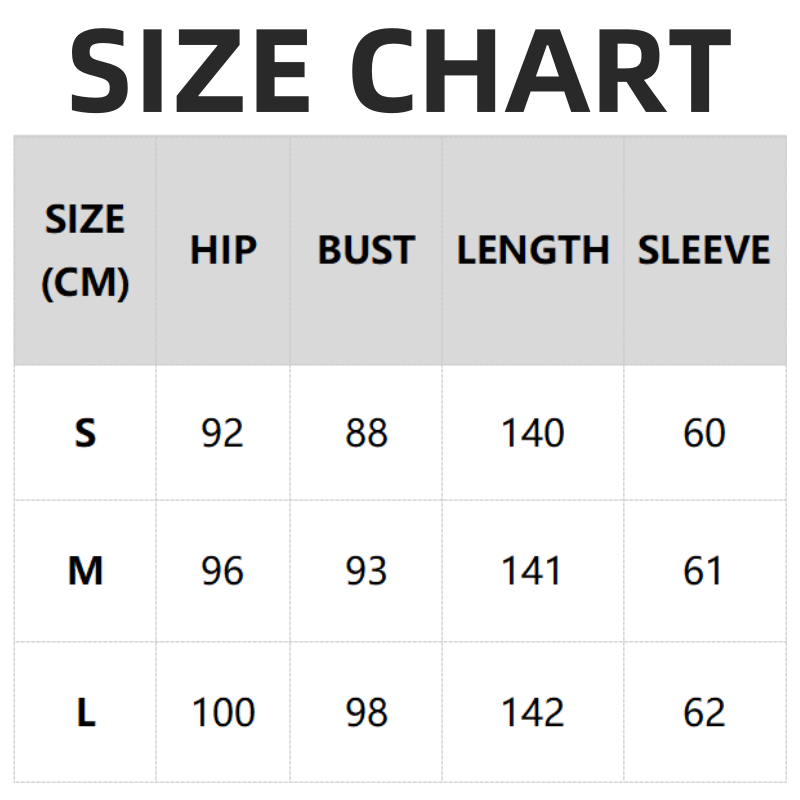Select the sleeve value 61
The image size is (800, 800).
pyautogui.click(x=704, y=571)
